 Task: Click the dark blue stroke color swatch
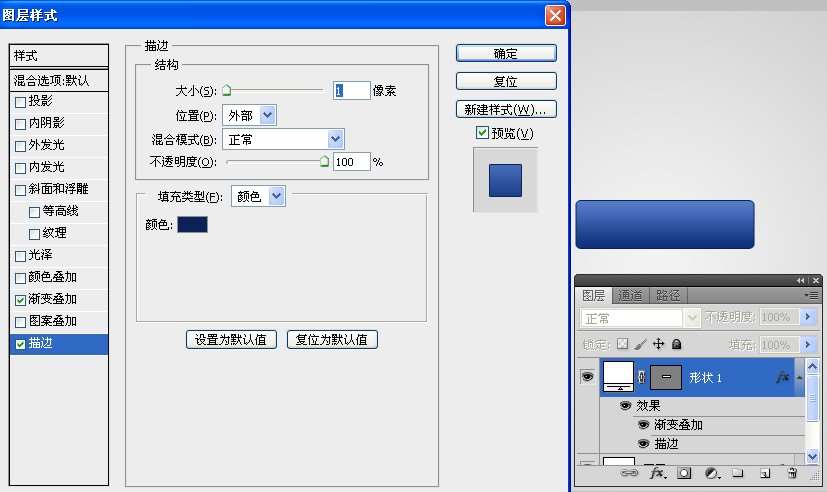tap(192, 225)
